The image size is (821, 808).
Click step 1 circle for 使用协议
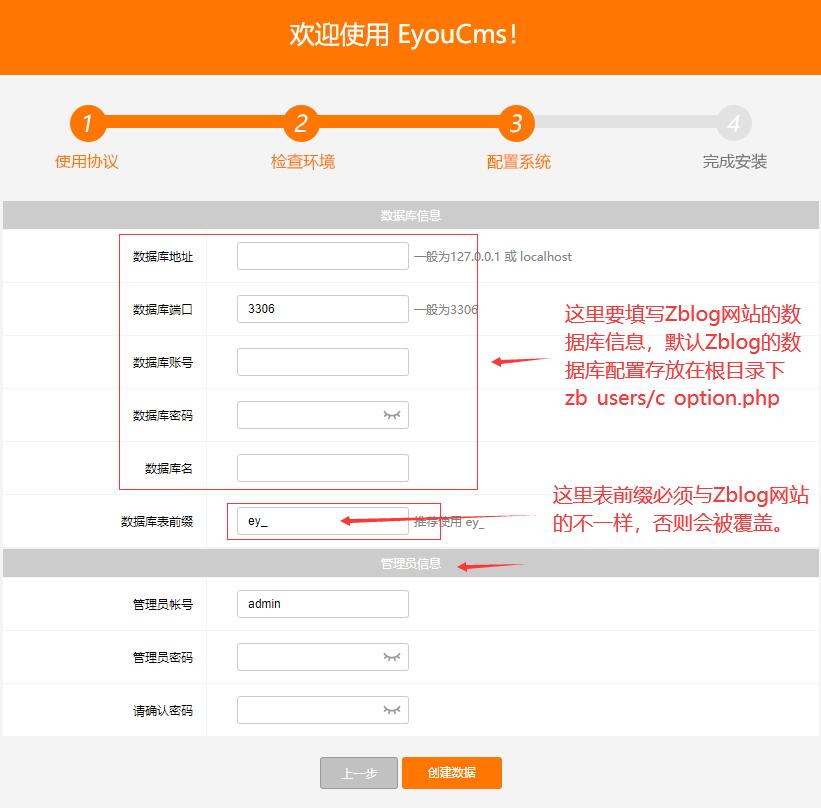pyautogui.click(x=88, y=124)
